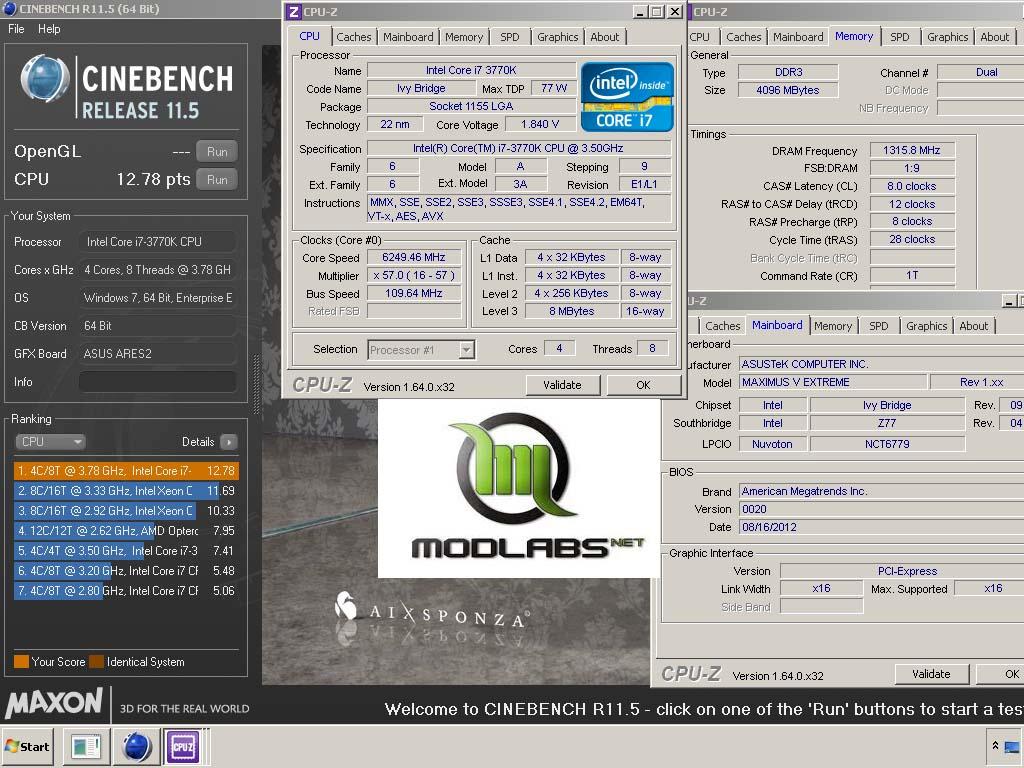
Task: Open the Help menu in Cinebench
Action: click(x=49, y=29)
